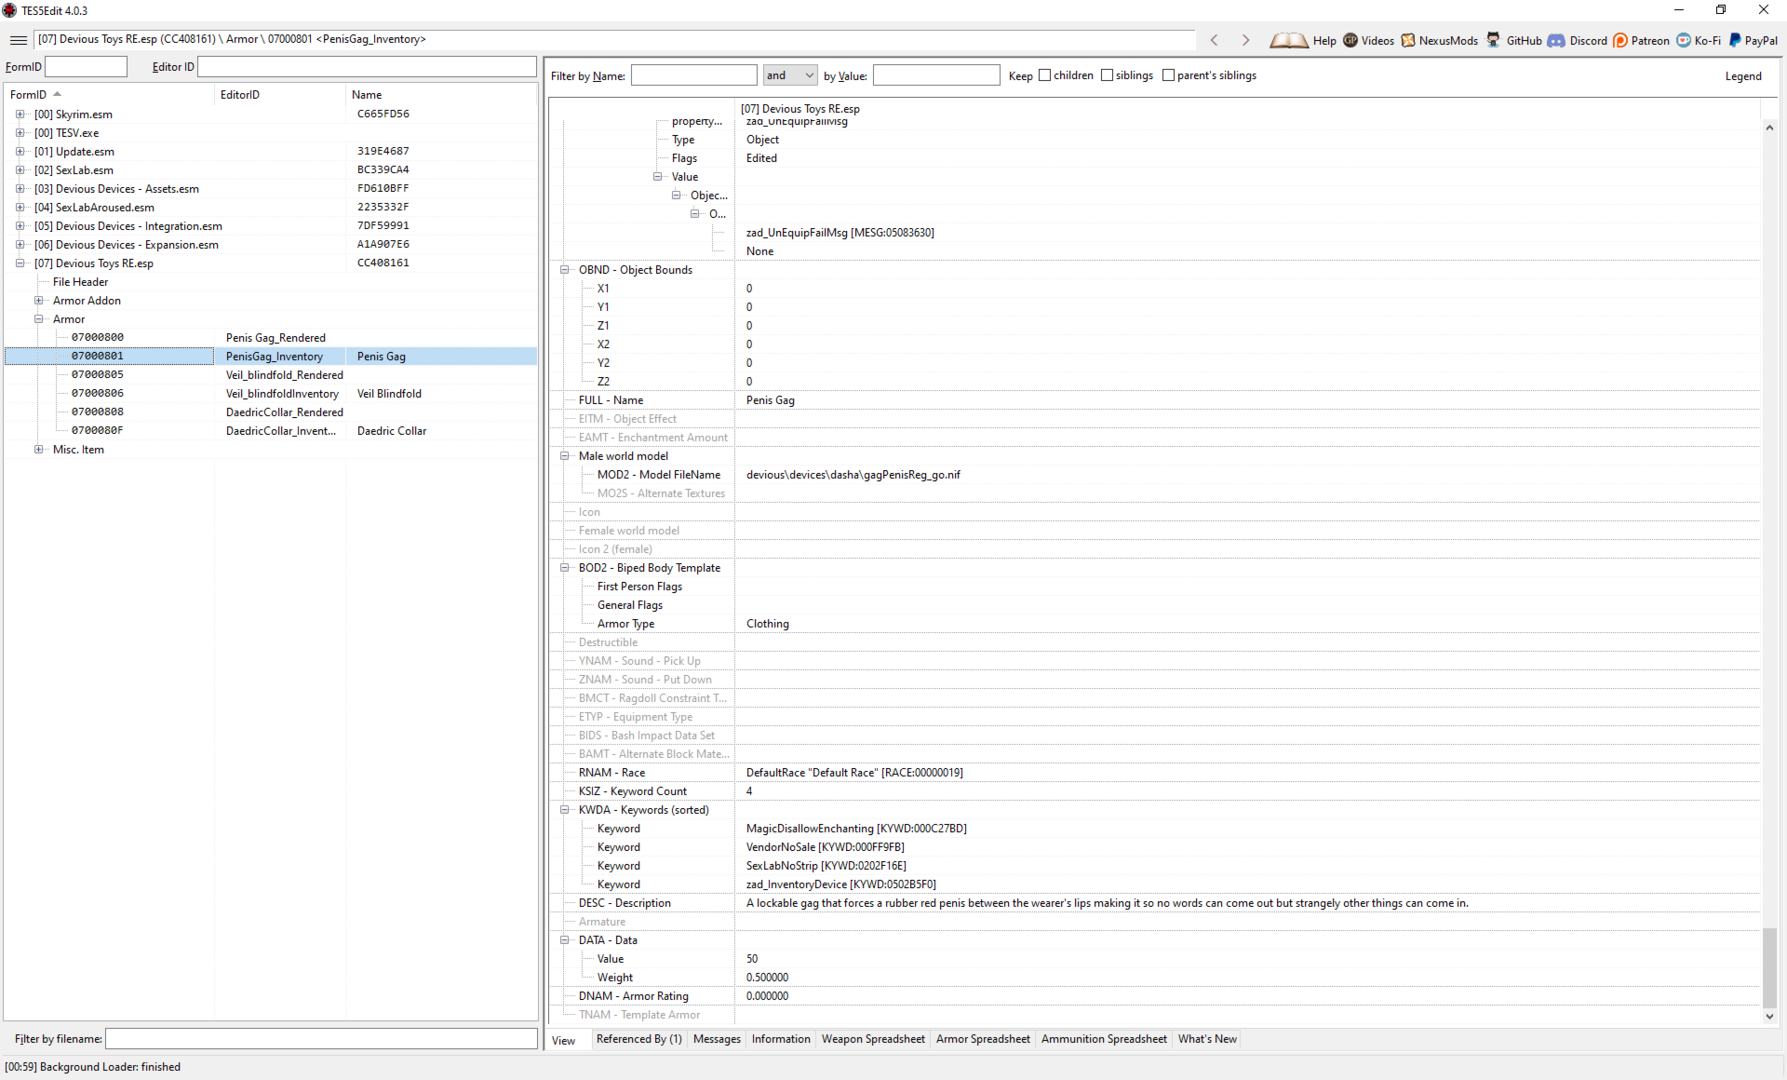
Task: Sort by EditorID column header
Action: click(280, 94)
